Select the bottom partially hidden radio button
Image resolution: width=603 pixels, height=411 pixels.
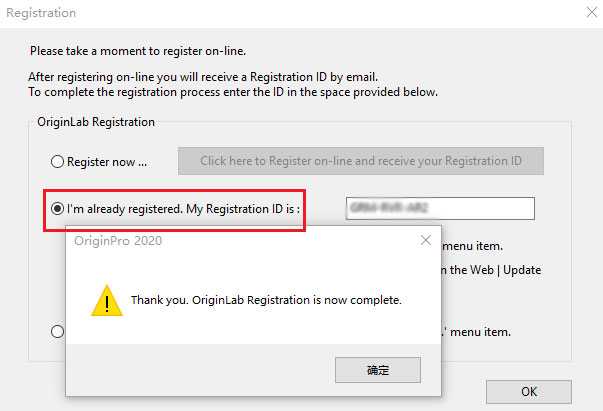click(x=57, y=331)
